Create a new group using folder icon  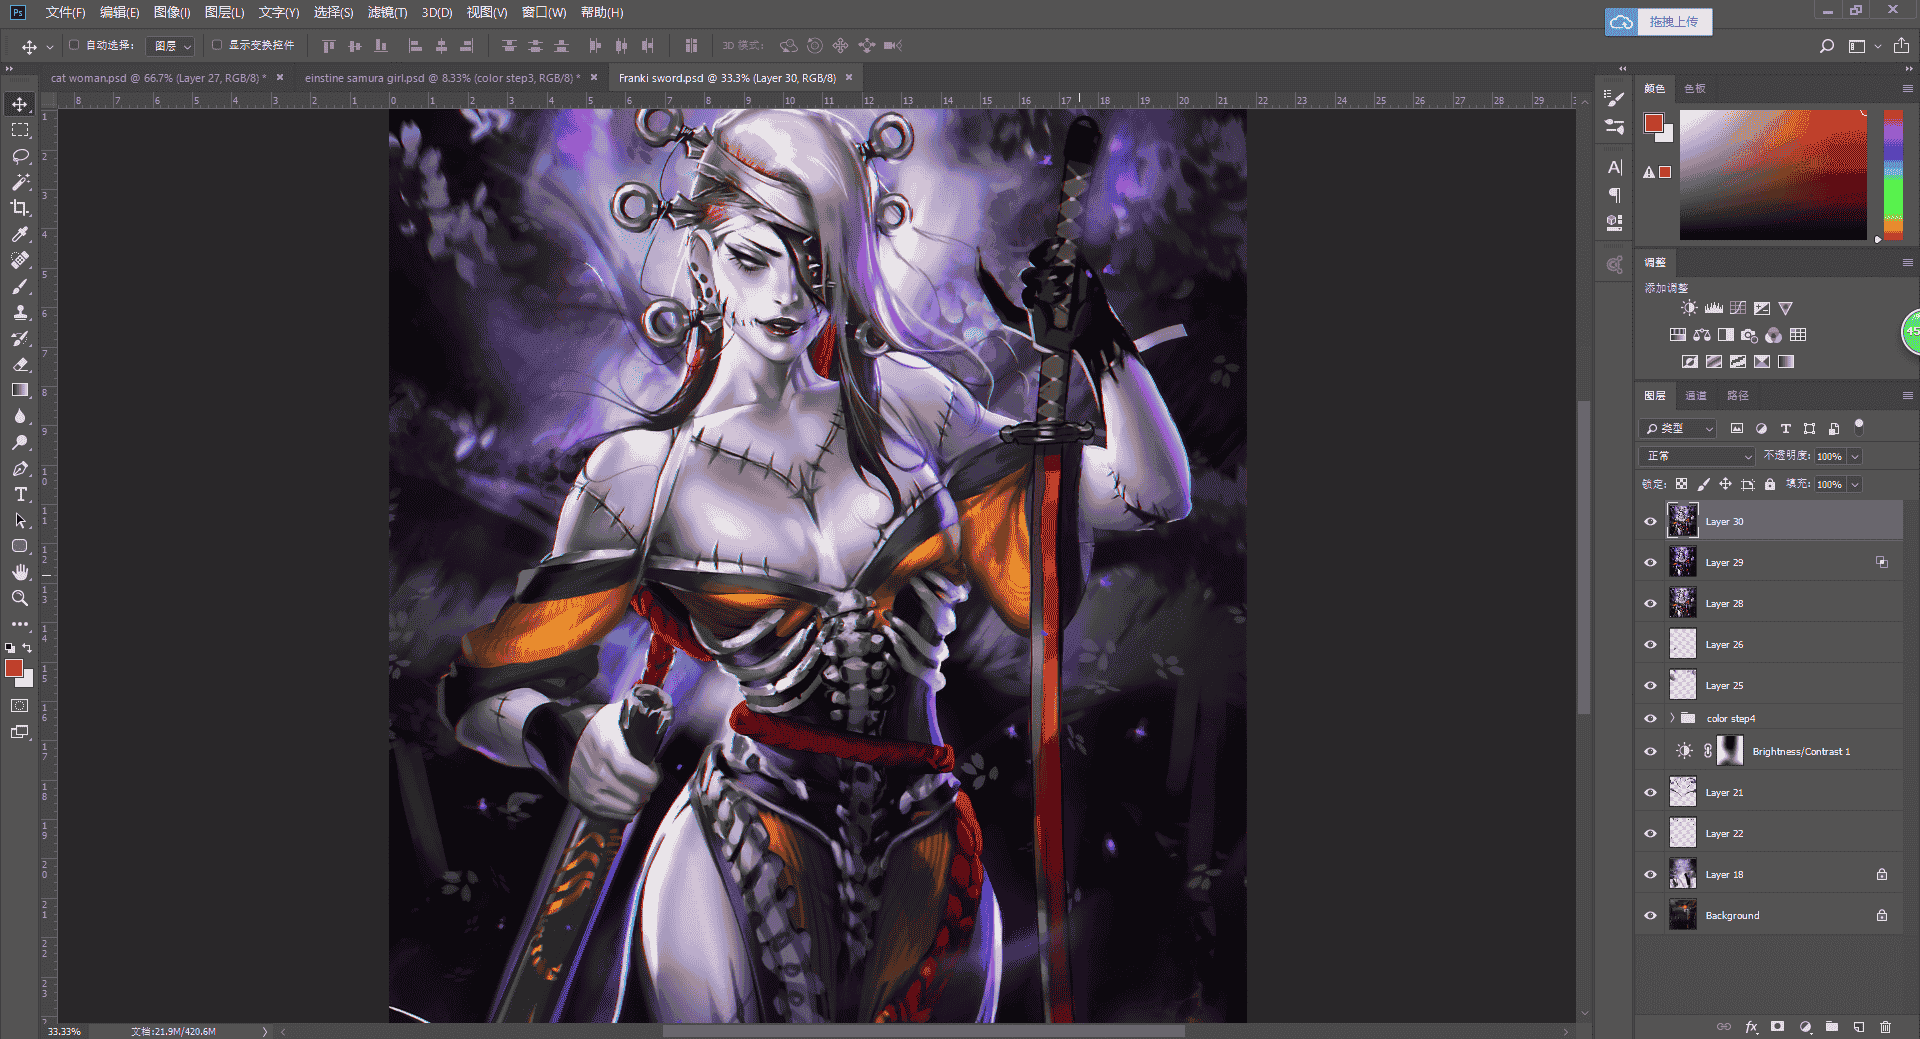coord(1832,1027)
